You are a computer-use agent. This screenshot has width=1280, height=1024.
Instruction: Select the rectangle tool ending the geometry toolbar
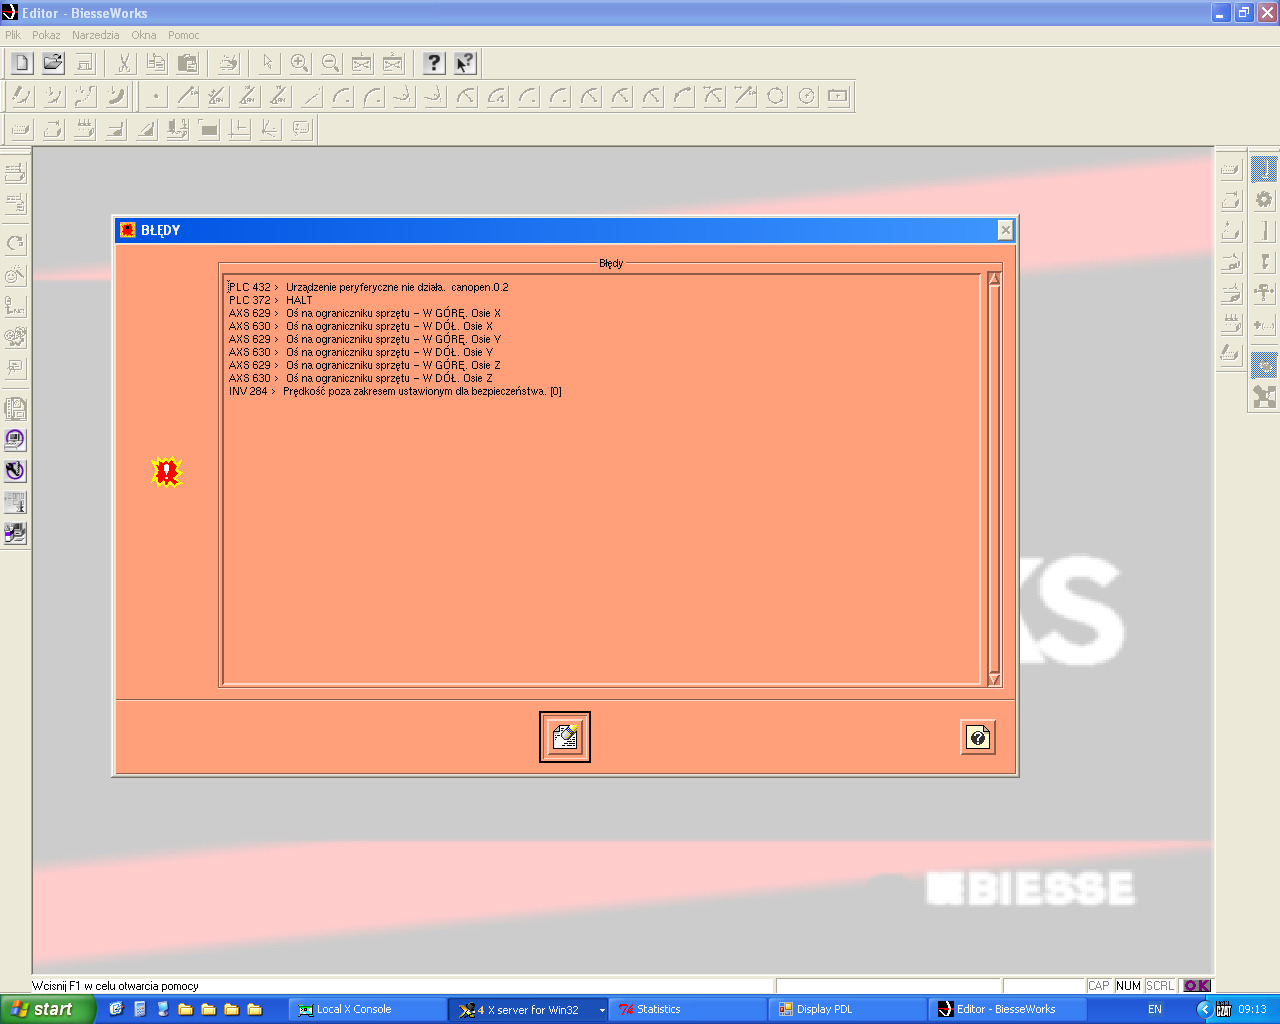point(838,96)
